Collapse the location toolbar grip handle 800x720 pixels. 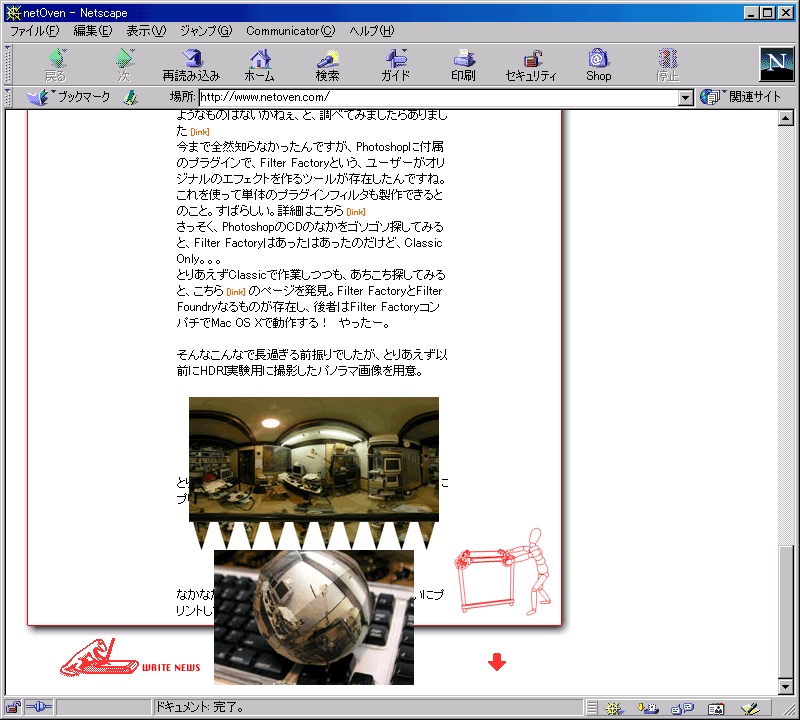tap(8, 97)
